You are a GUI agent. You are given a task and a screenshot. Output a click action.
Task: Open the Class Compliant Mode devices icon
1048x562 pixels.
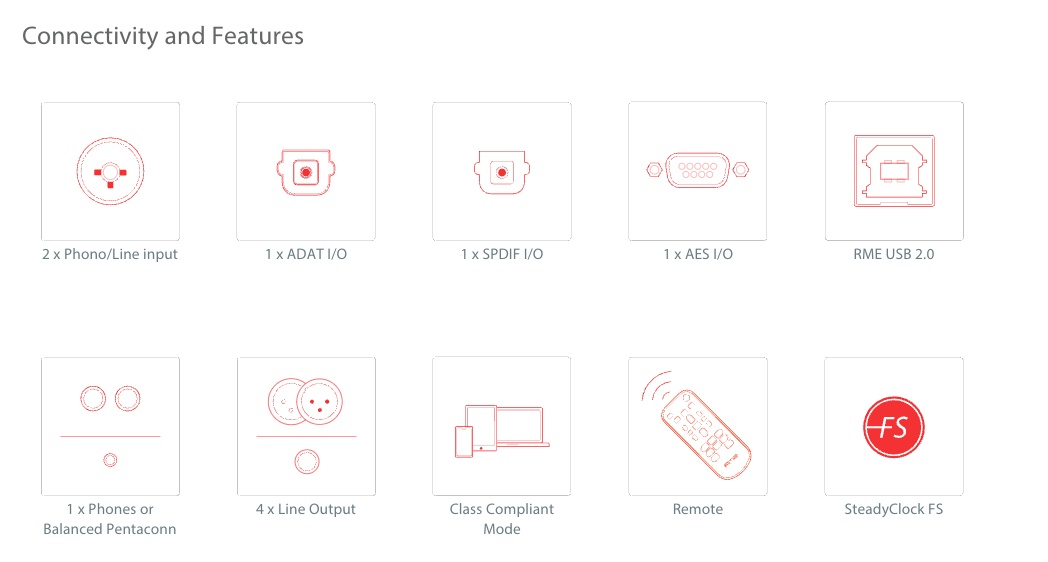(502, 431)
